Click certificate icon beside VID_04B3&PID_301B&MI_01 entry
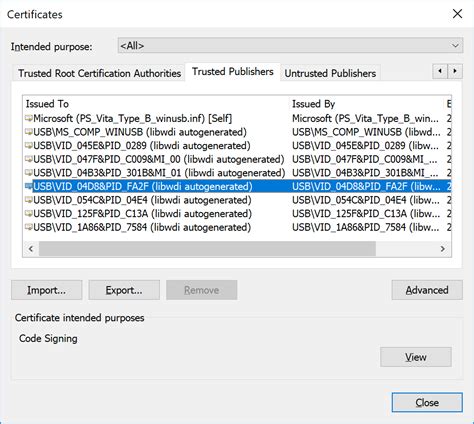 pyautogui.click(x=29, y=173)
